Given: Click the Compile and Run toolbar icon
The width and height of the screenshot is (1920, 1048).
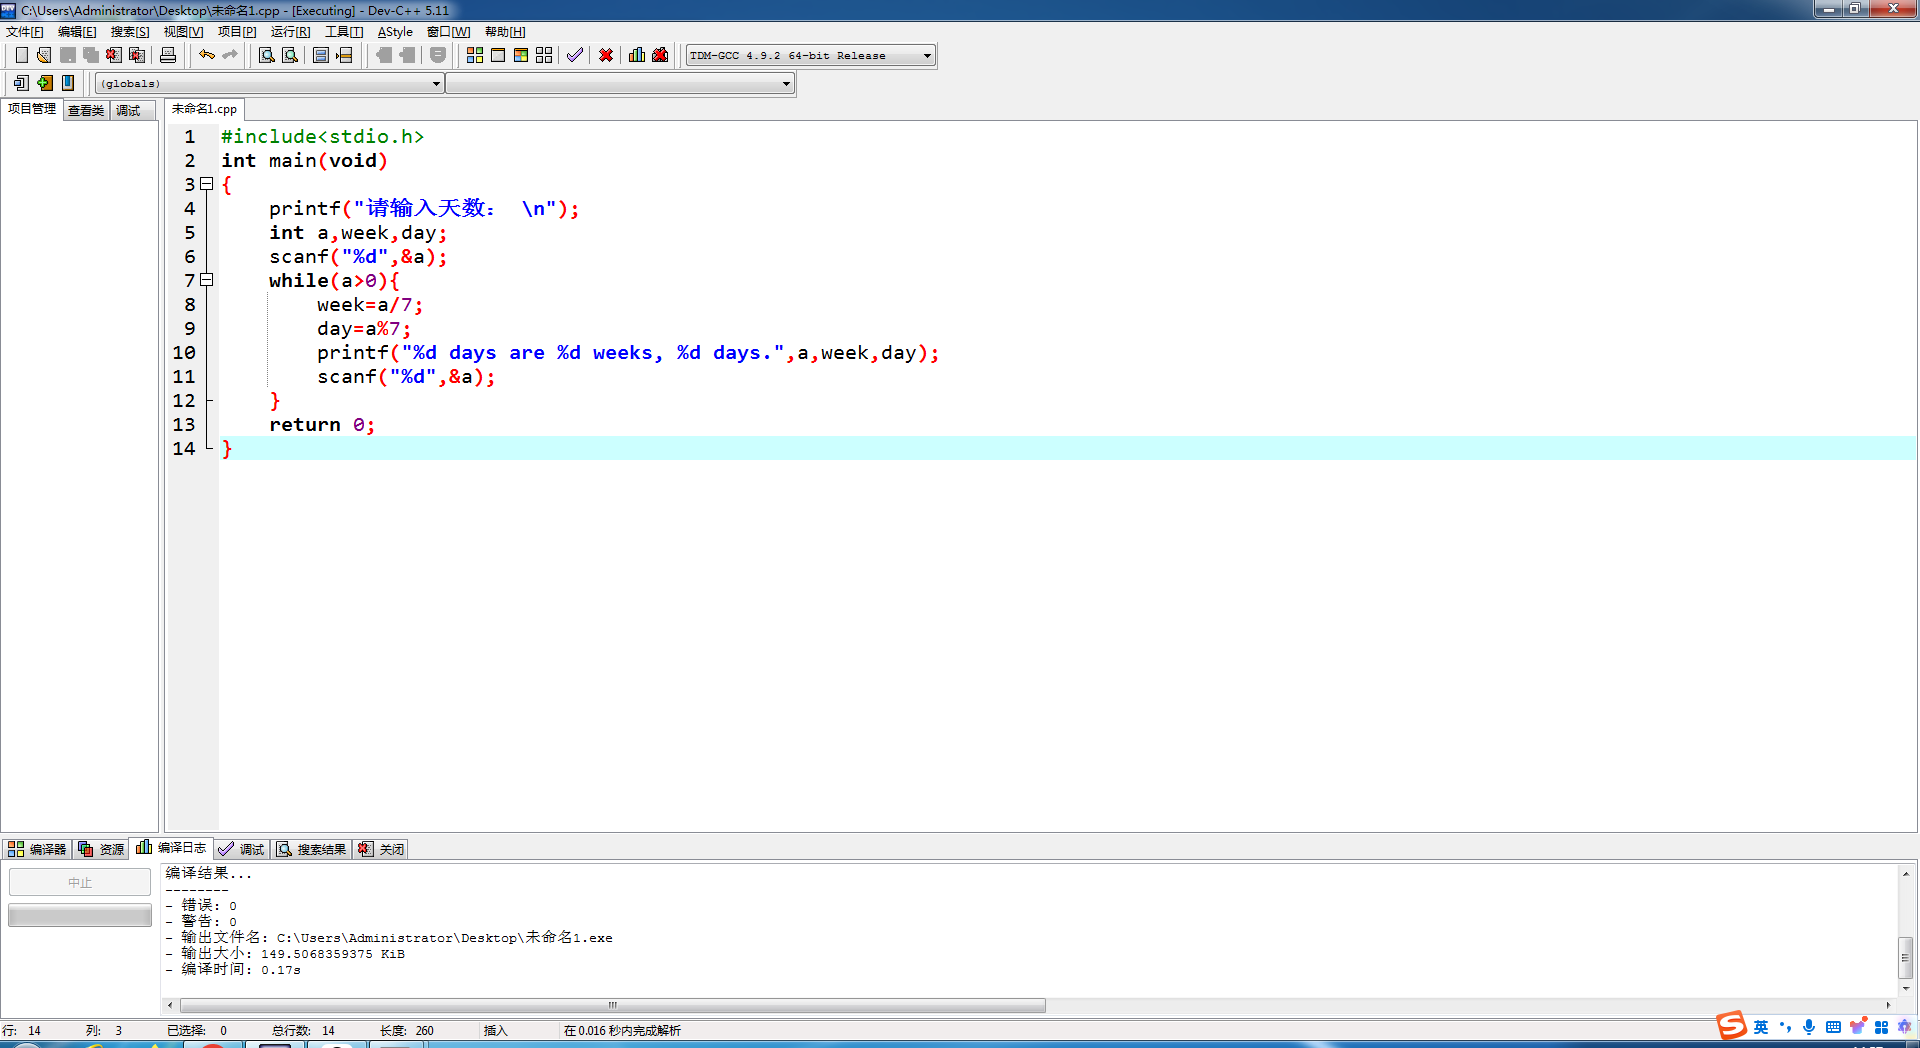Looking at the screenshot, I should coord(521,55).
